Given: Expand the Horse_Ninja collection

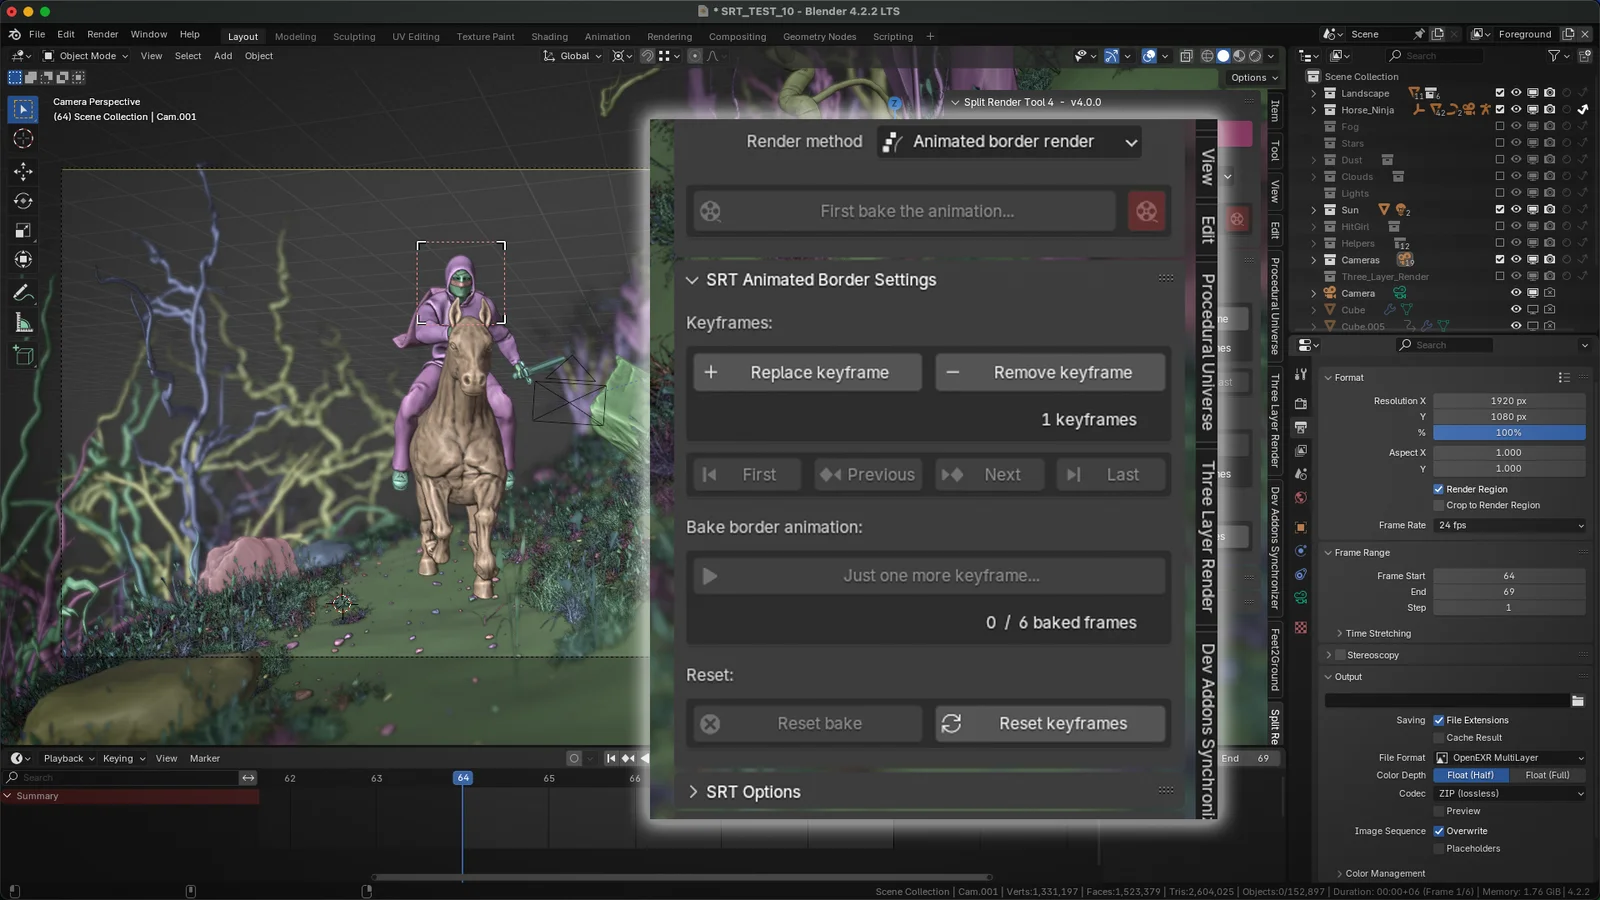Looking at the screenshot, I should 1313,109.
